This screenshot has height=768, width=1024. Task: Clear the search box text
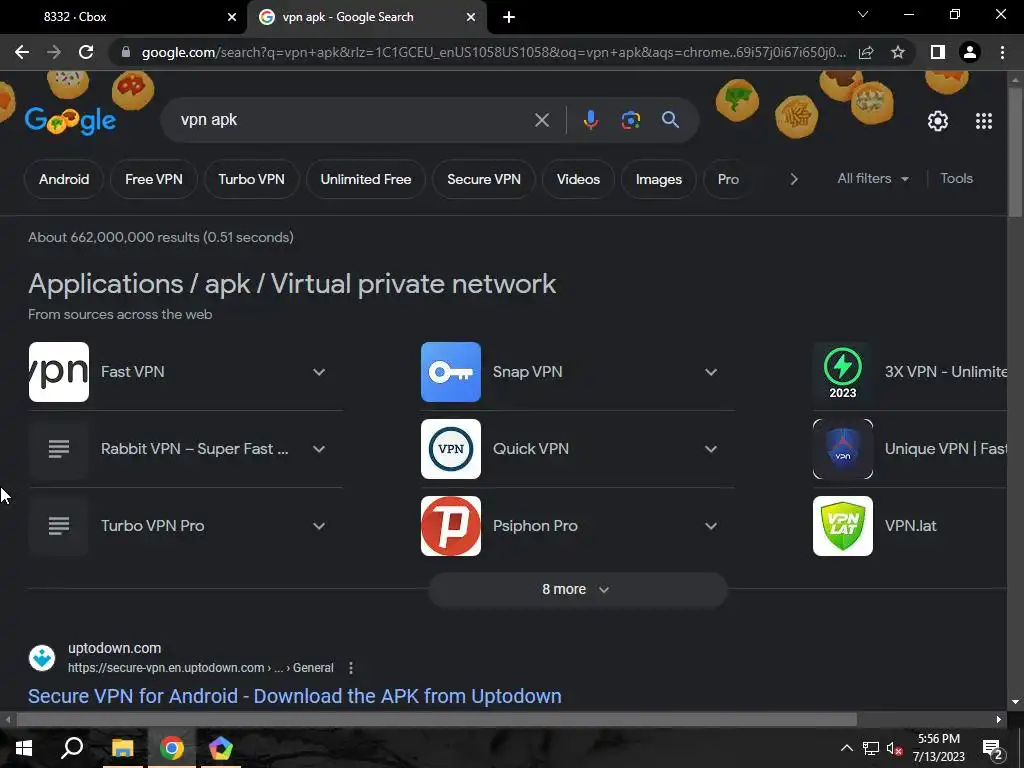point(541,120)
